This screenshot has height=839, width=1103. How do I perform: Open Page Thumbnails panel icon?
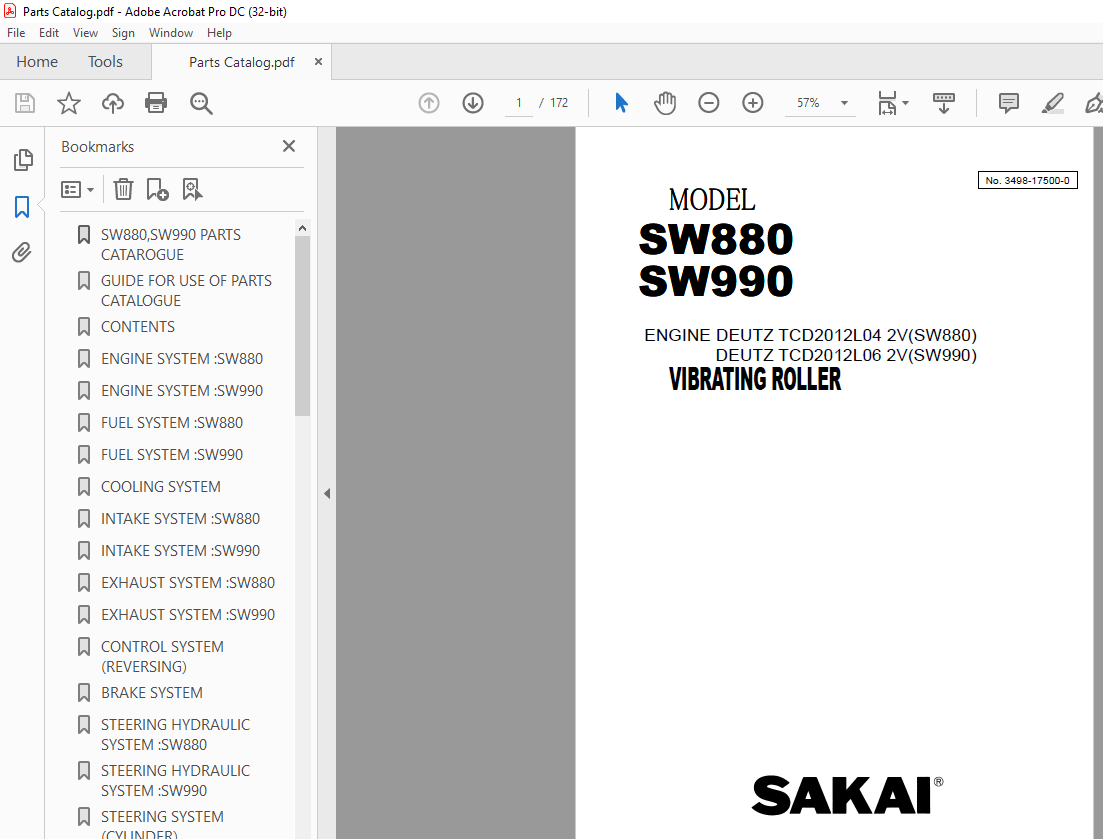click(23, 160)
